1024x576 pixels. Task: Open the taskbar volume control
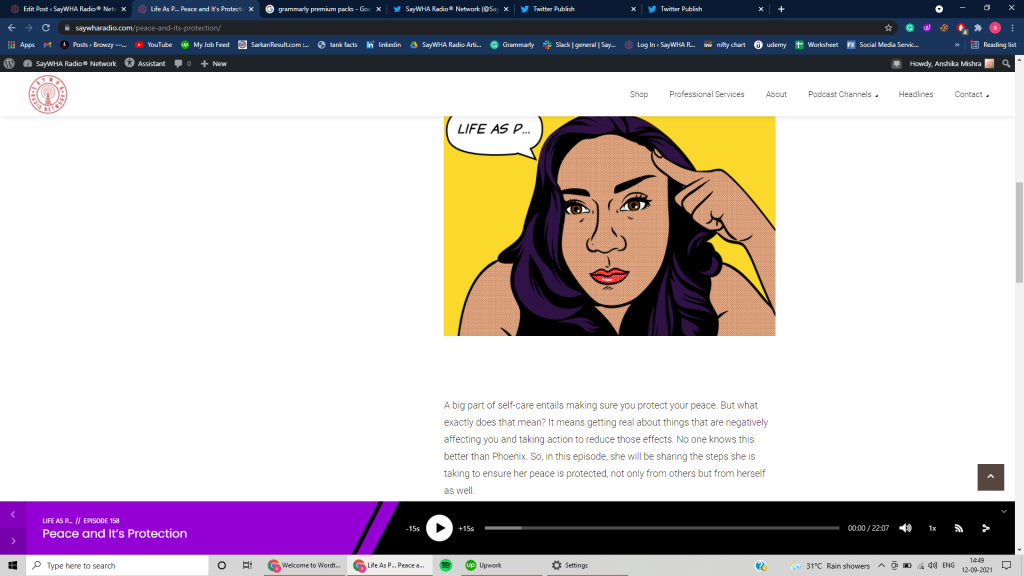[933, 566]
